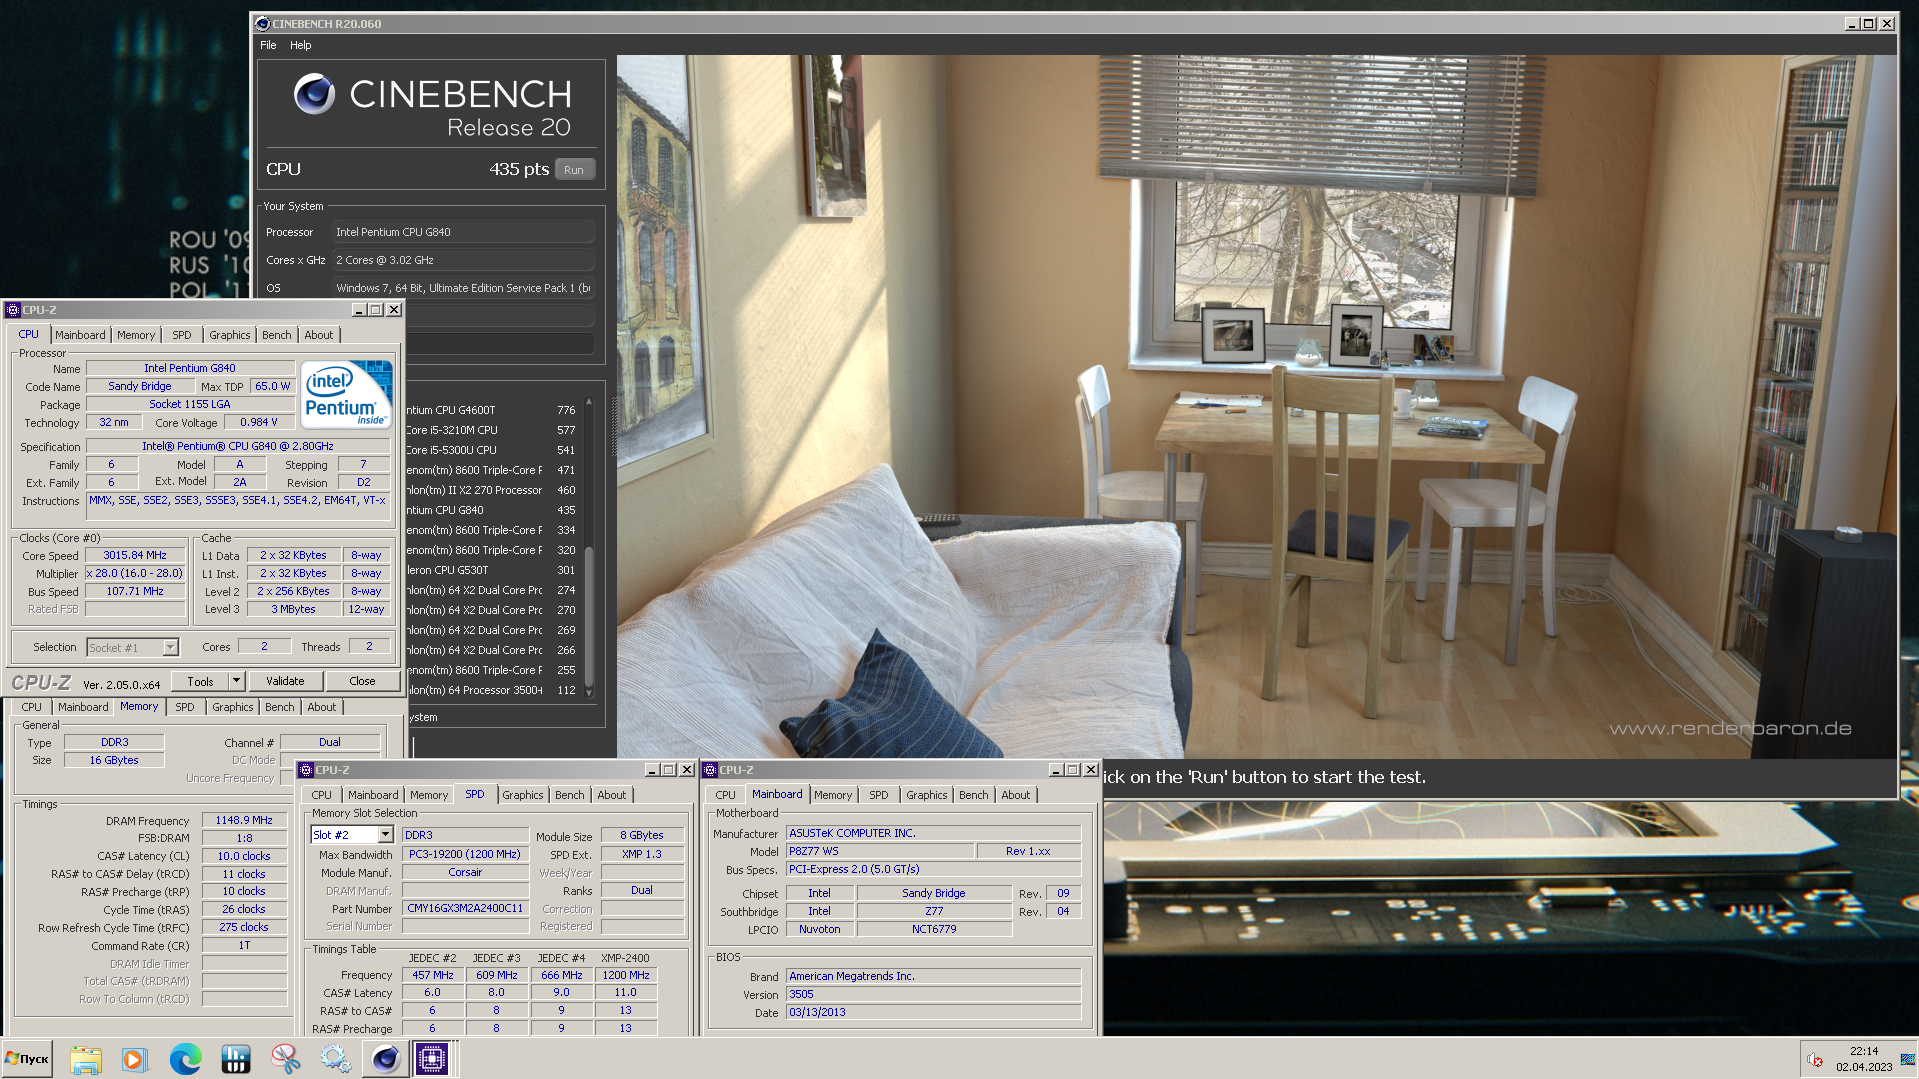Open the HWiNFO taskbar icon
1919x1079 pixels.
click(x=236, y=1059)
